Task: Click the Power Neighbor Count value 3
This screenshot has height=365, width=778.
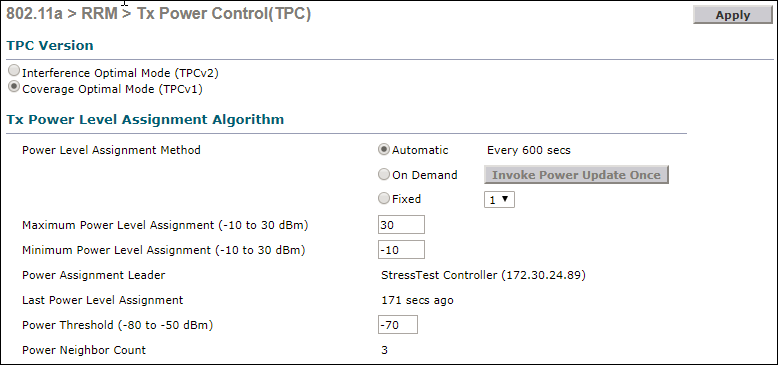Action: point(385,350)
